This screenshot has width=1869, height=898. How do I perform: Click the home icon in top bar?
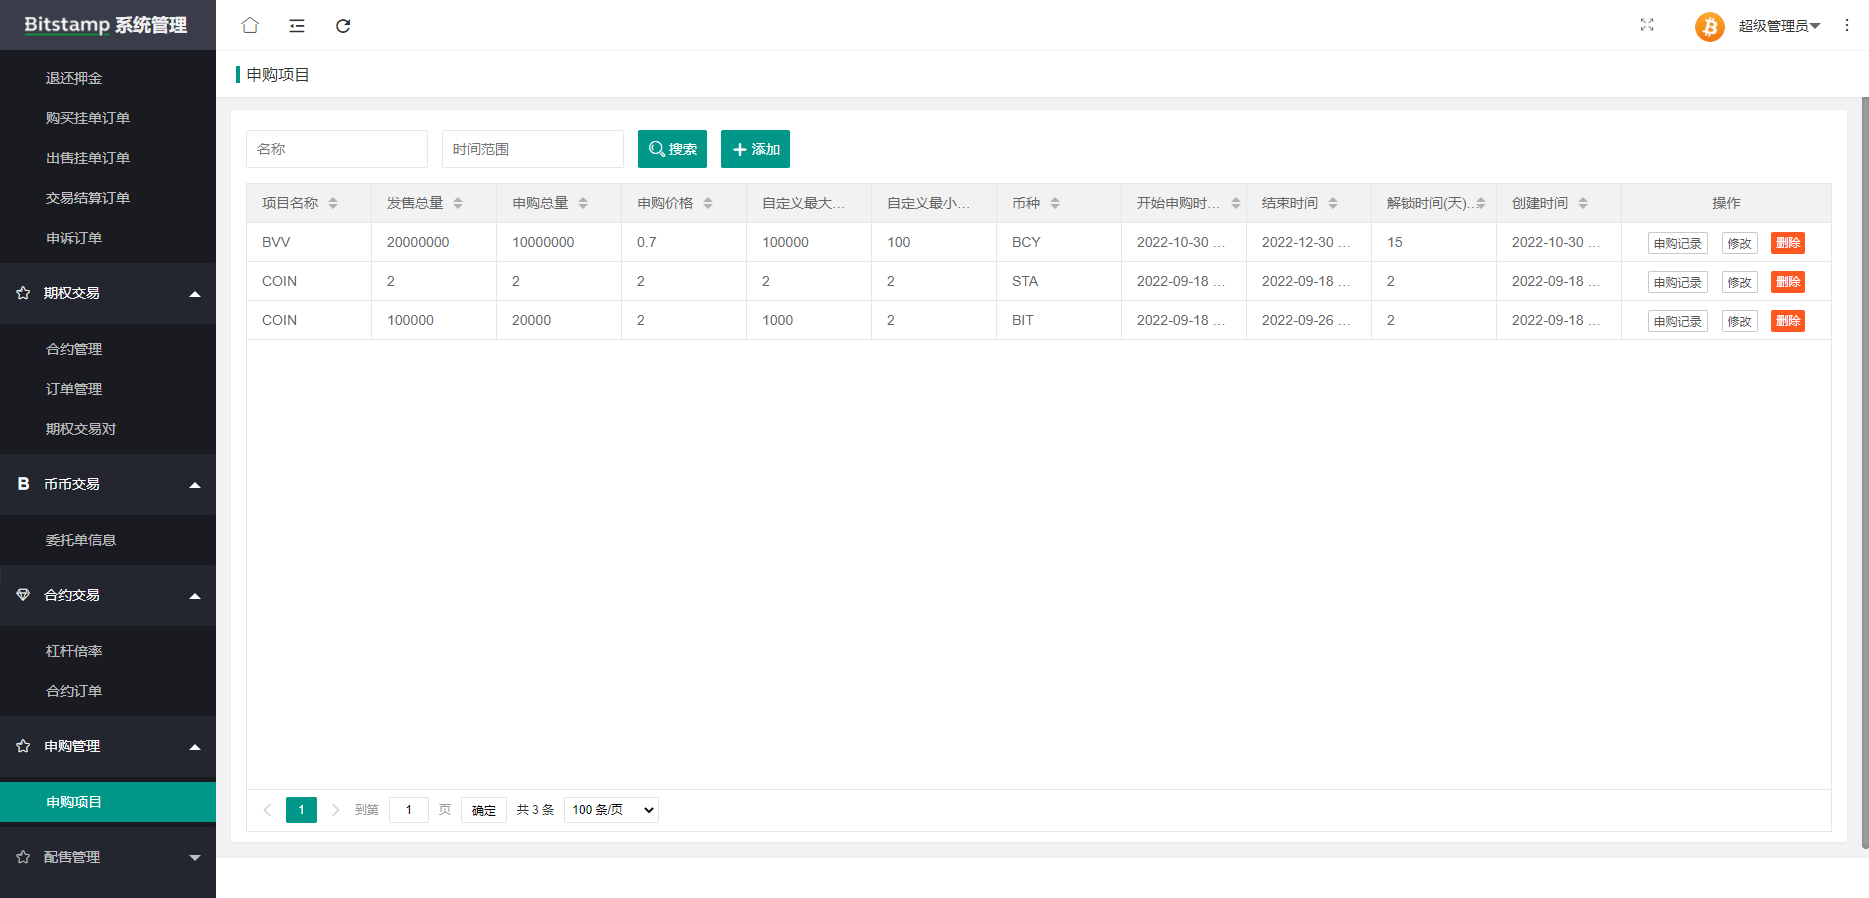tap(250, 26)
